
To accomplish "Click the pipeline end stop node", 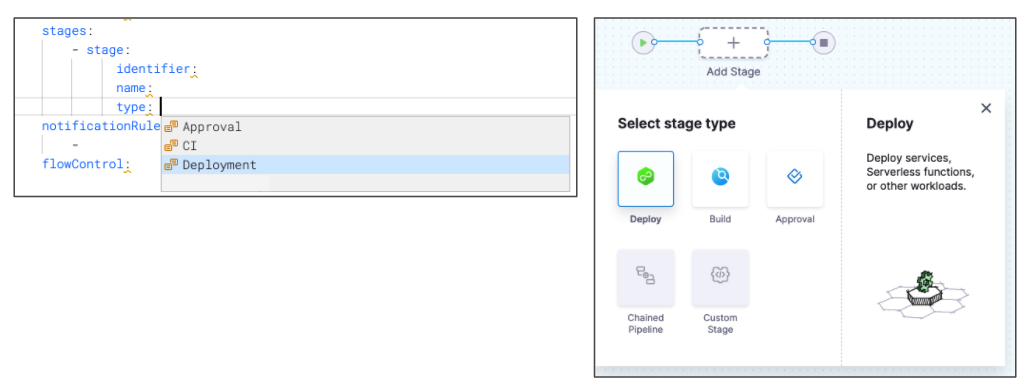I will [x=824, y=43].
